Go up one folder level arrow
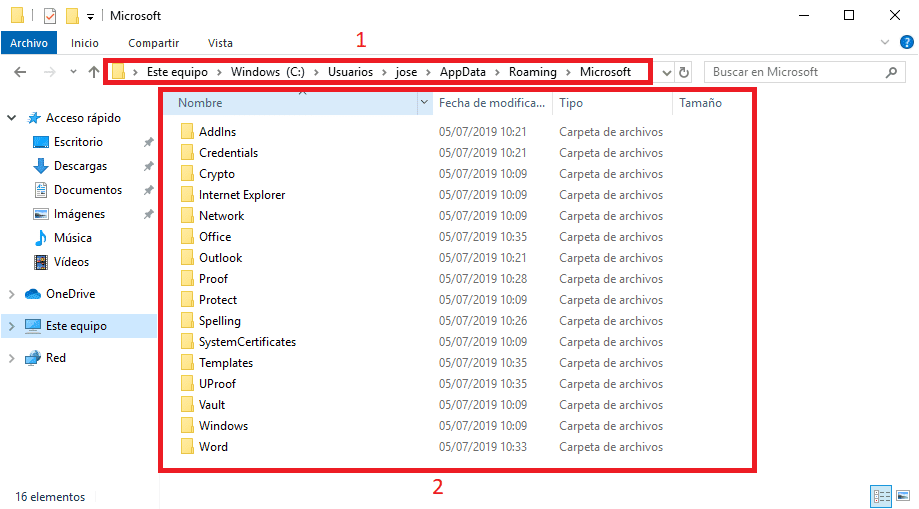919x509 pixels. (94, 72)
